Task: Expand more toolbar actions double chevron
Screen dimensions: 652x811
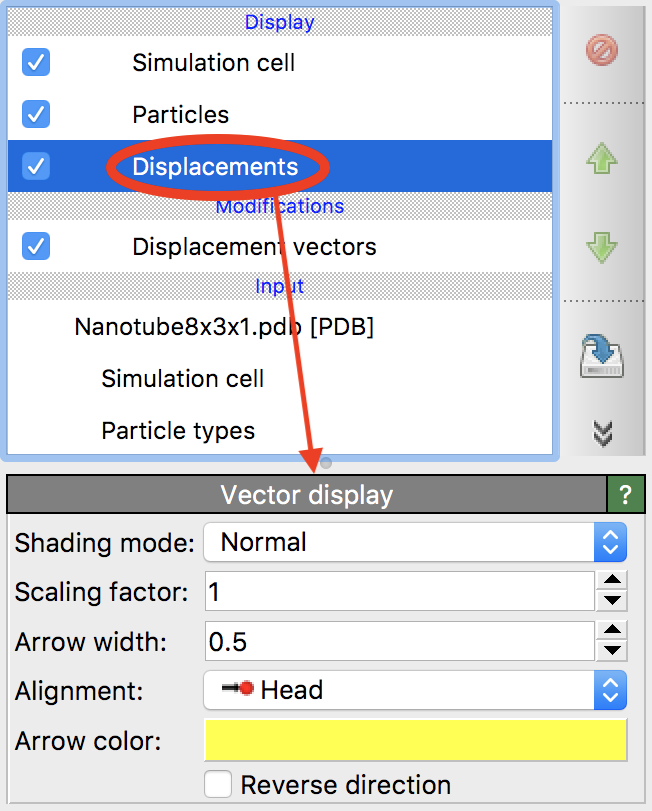Action: [602, 433]
